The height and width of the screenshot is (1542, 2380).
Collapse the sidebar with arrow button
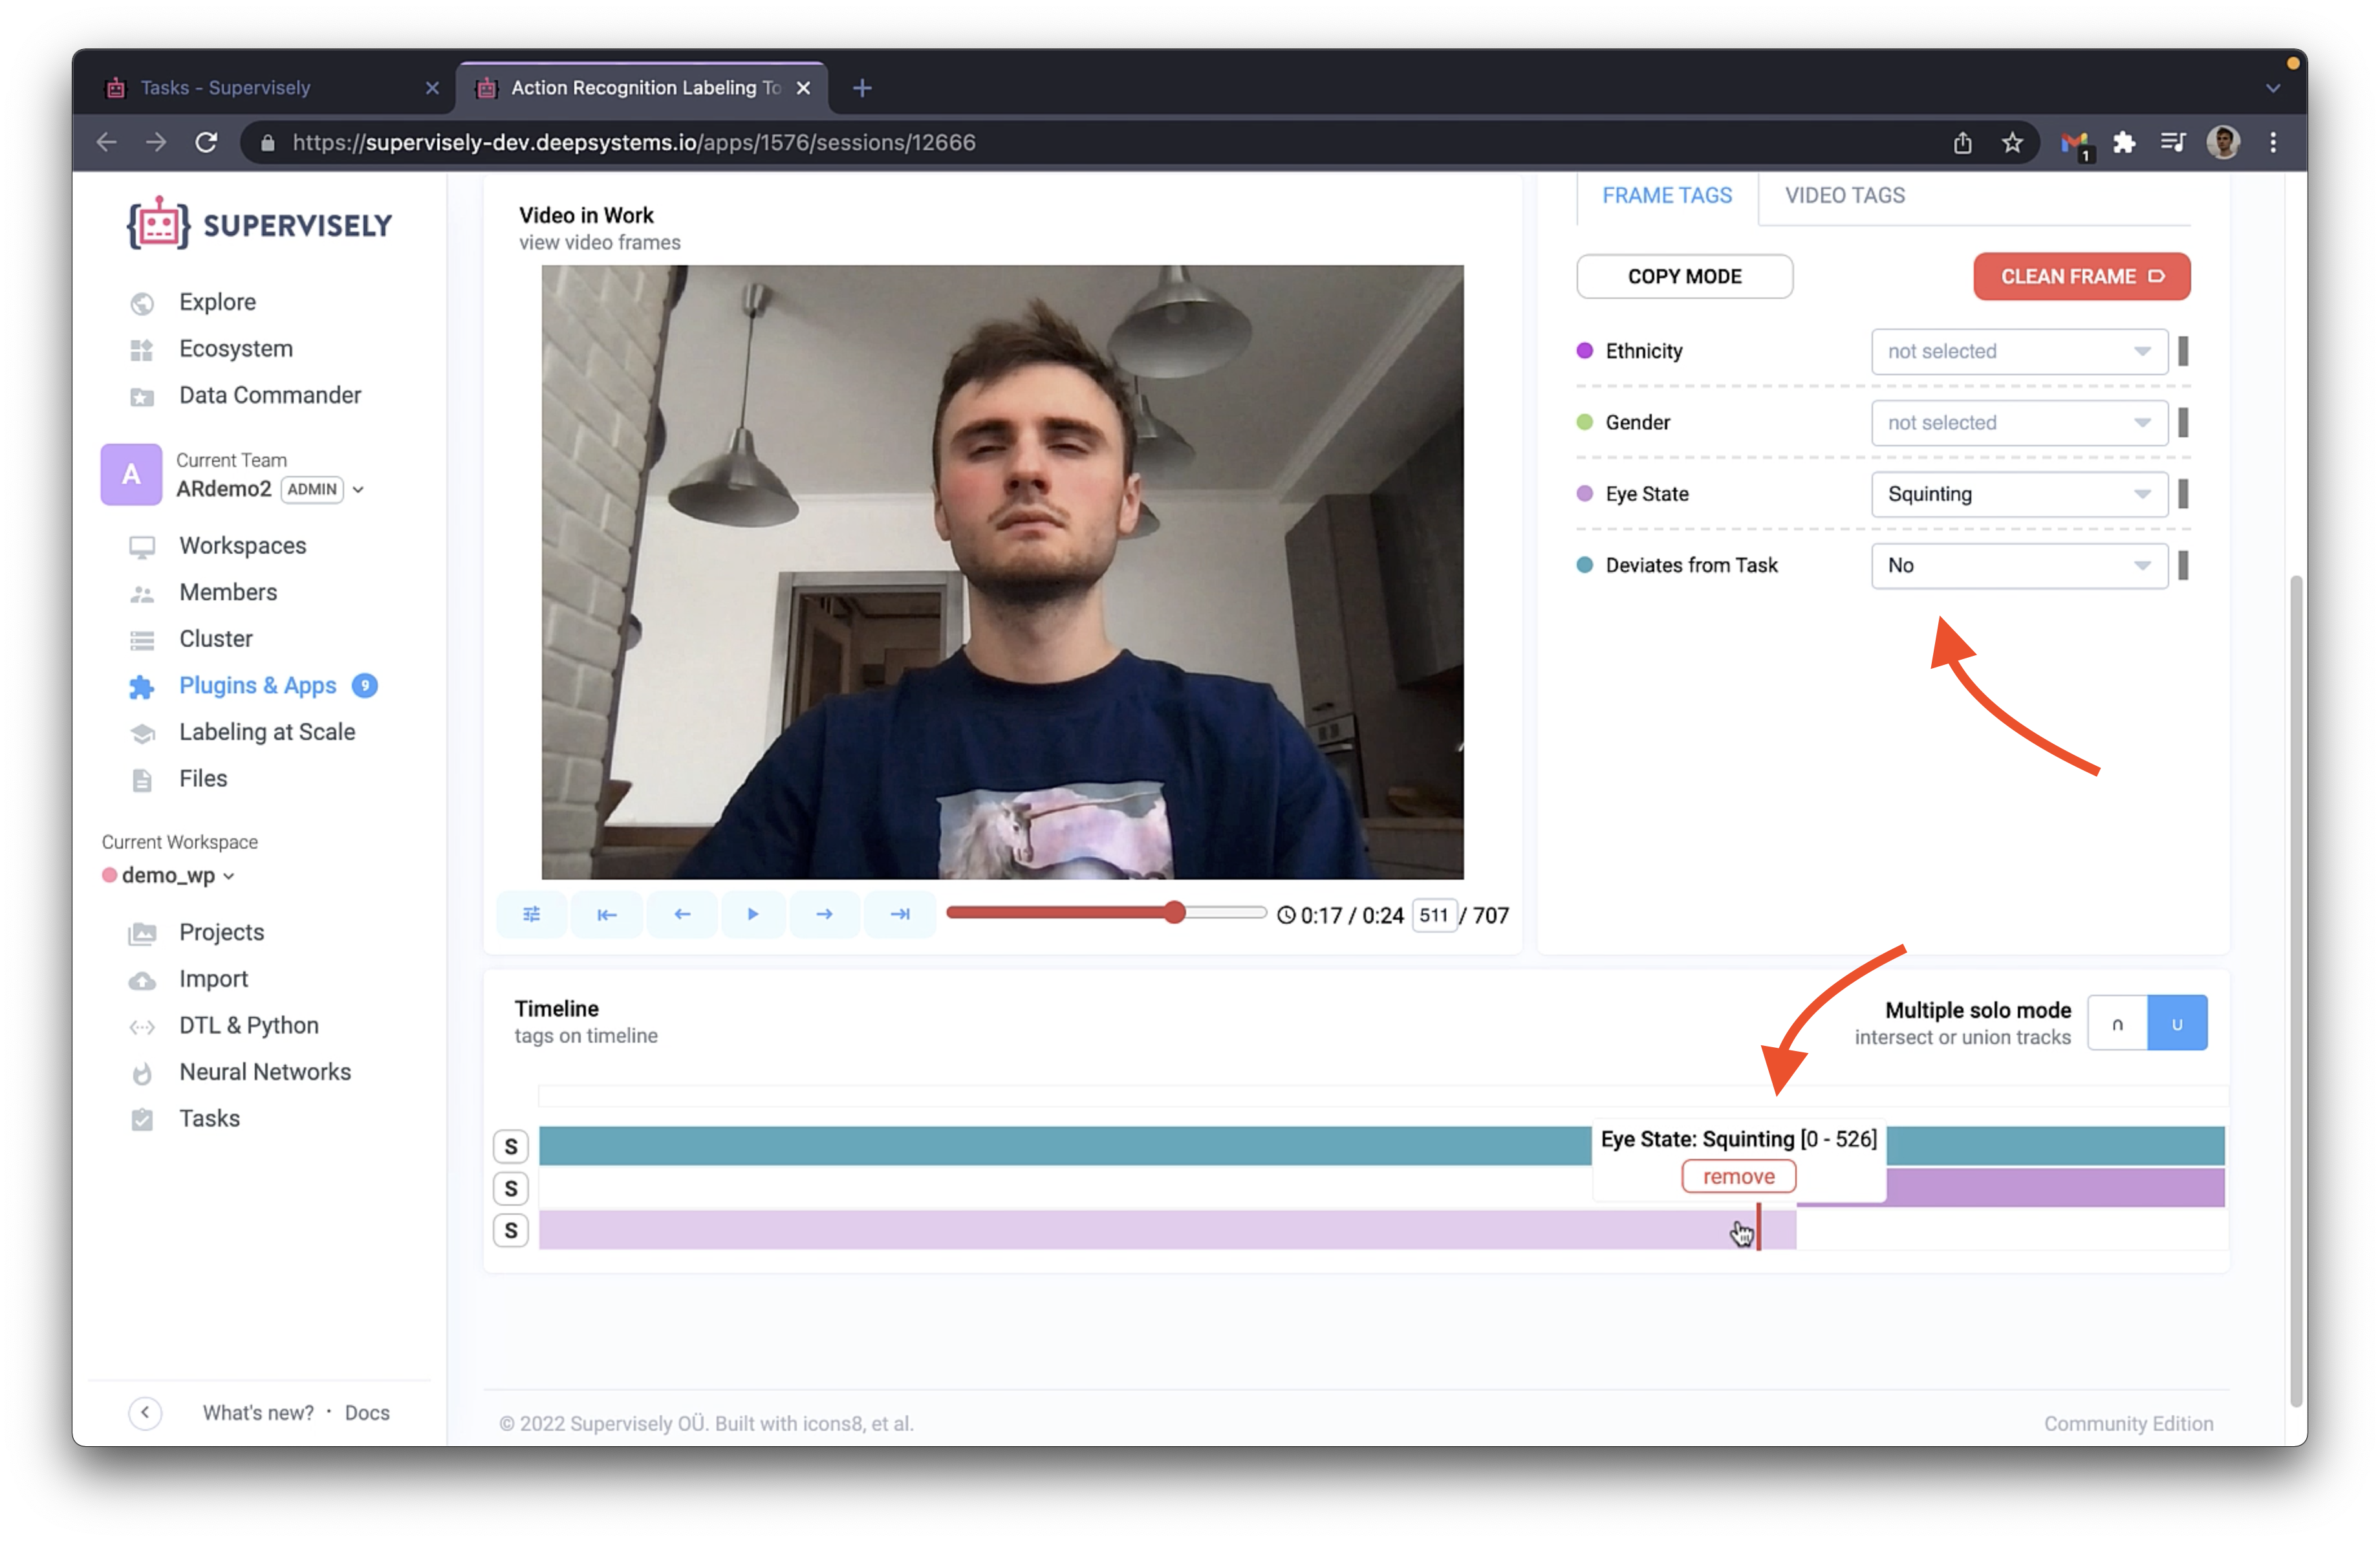tap(145, 1413)
